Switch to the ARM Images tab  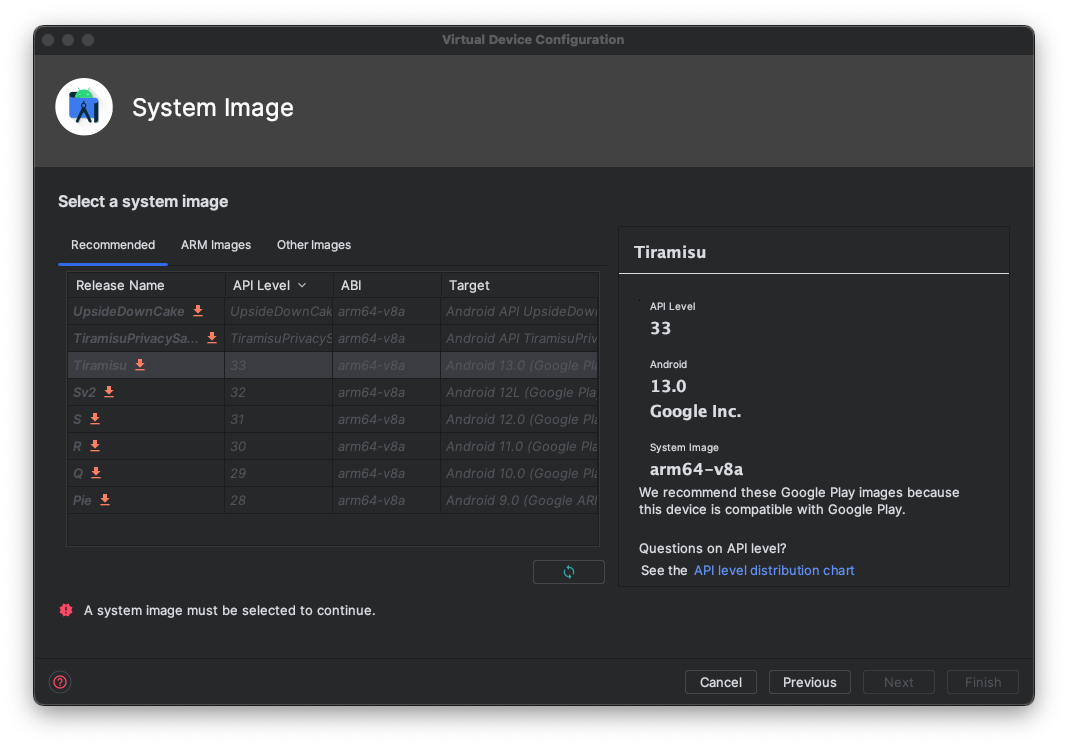pyautogui.click(x=216, y=245)
